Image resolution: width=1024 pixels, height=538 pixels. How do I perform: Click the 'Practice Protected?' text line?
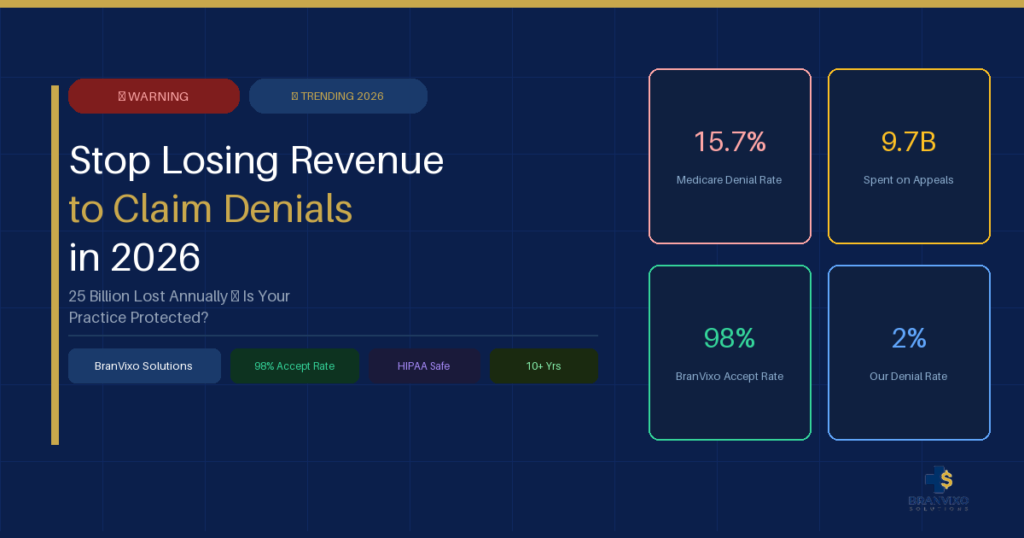tap(138, 318)
